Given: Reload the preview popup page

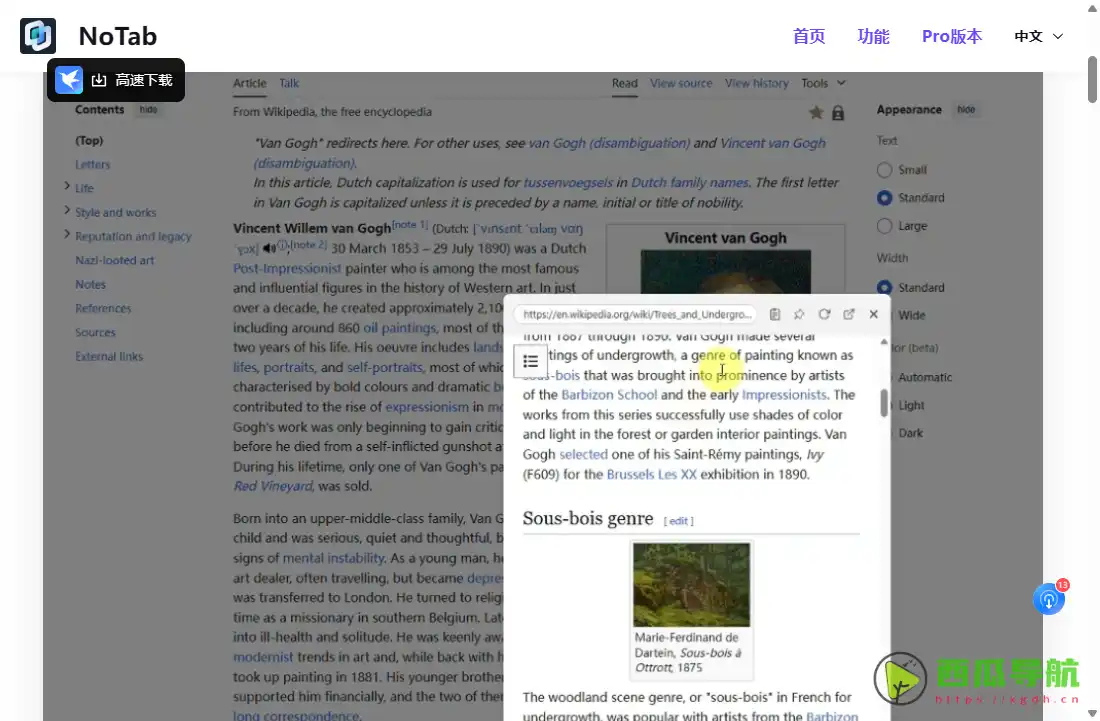Looking at the screenshot, I should pos(824,314).
